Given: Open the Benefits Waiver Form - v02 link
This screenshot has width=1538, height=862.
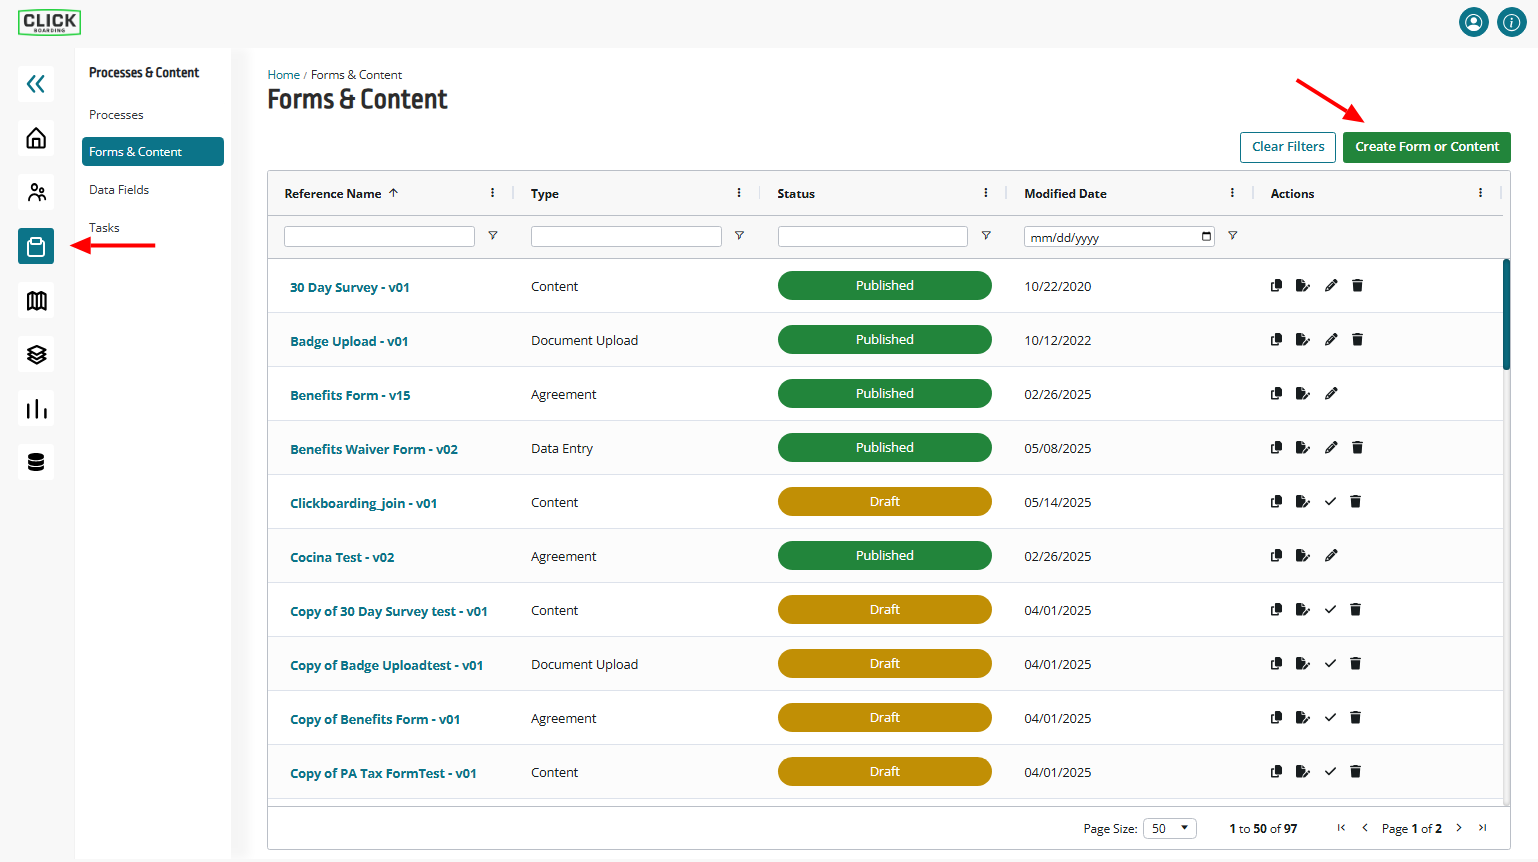Looking at the screenshot, I should tap(374, 449).
